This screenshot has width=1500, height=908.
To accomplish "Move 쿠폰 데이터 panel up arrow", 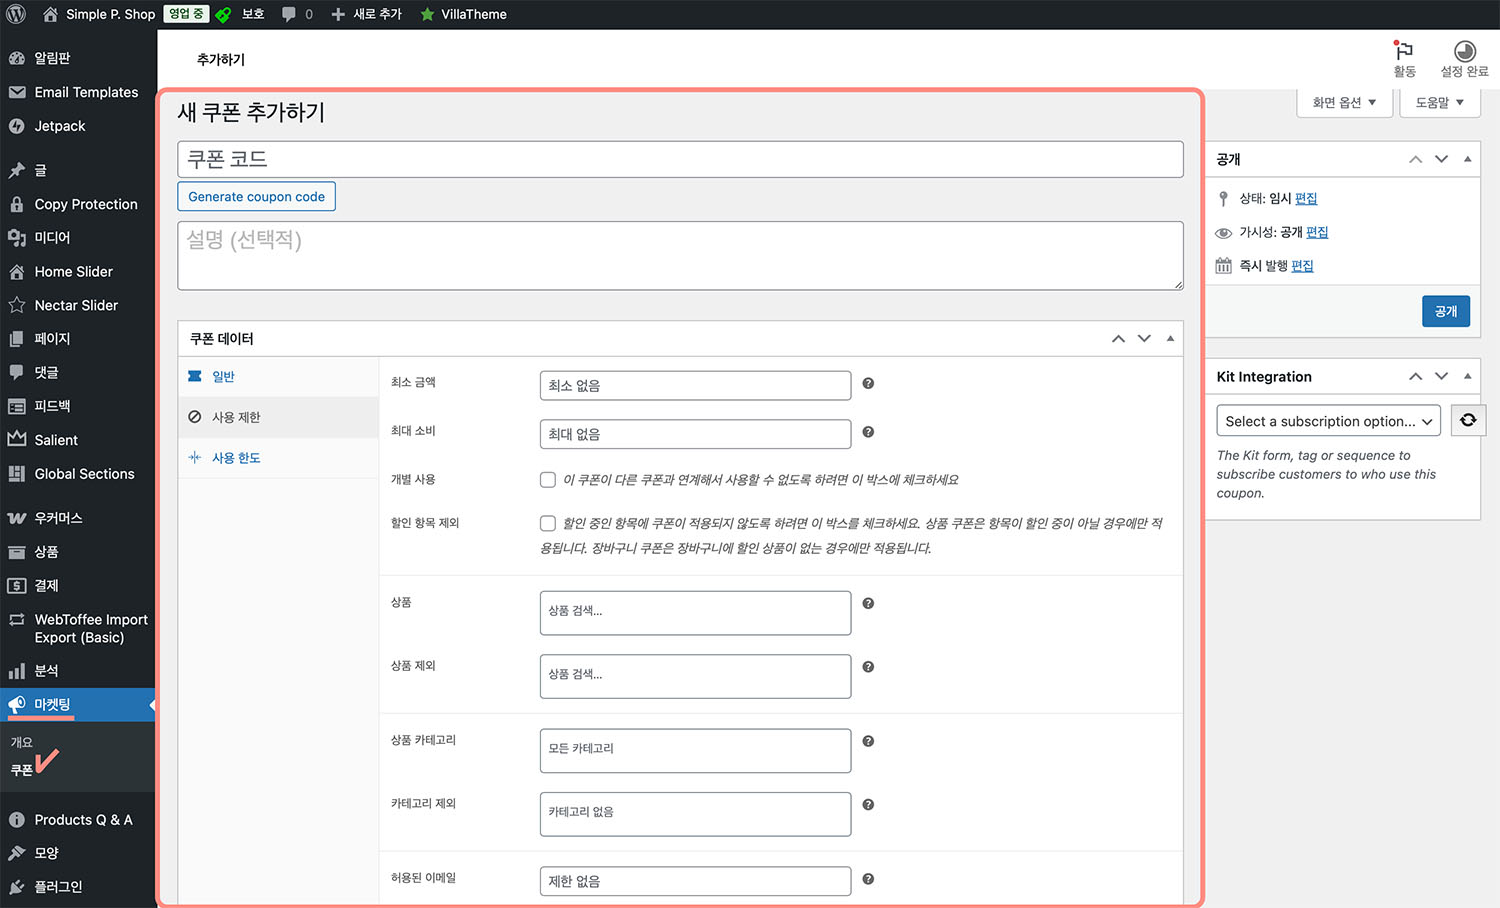I will [1118, 338].
